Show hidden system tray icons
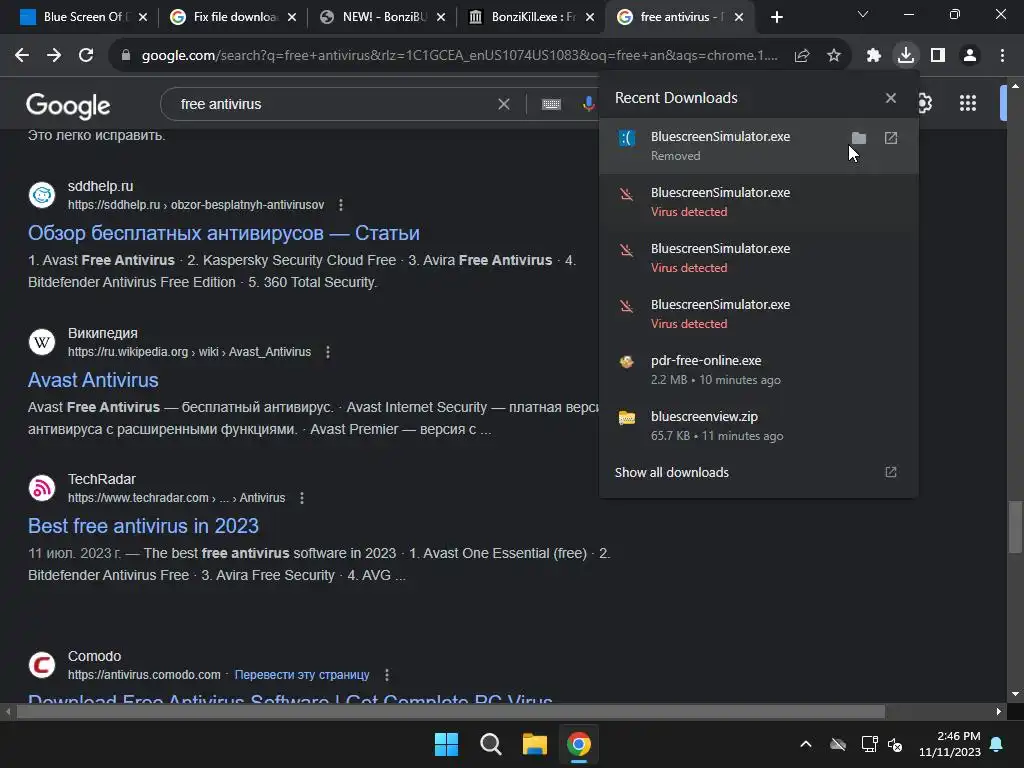The image size is (1024, 768). coord(806,744)
